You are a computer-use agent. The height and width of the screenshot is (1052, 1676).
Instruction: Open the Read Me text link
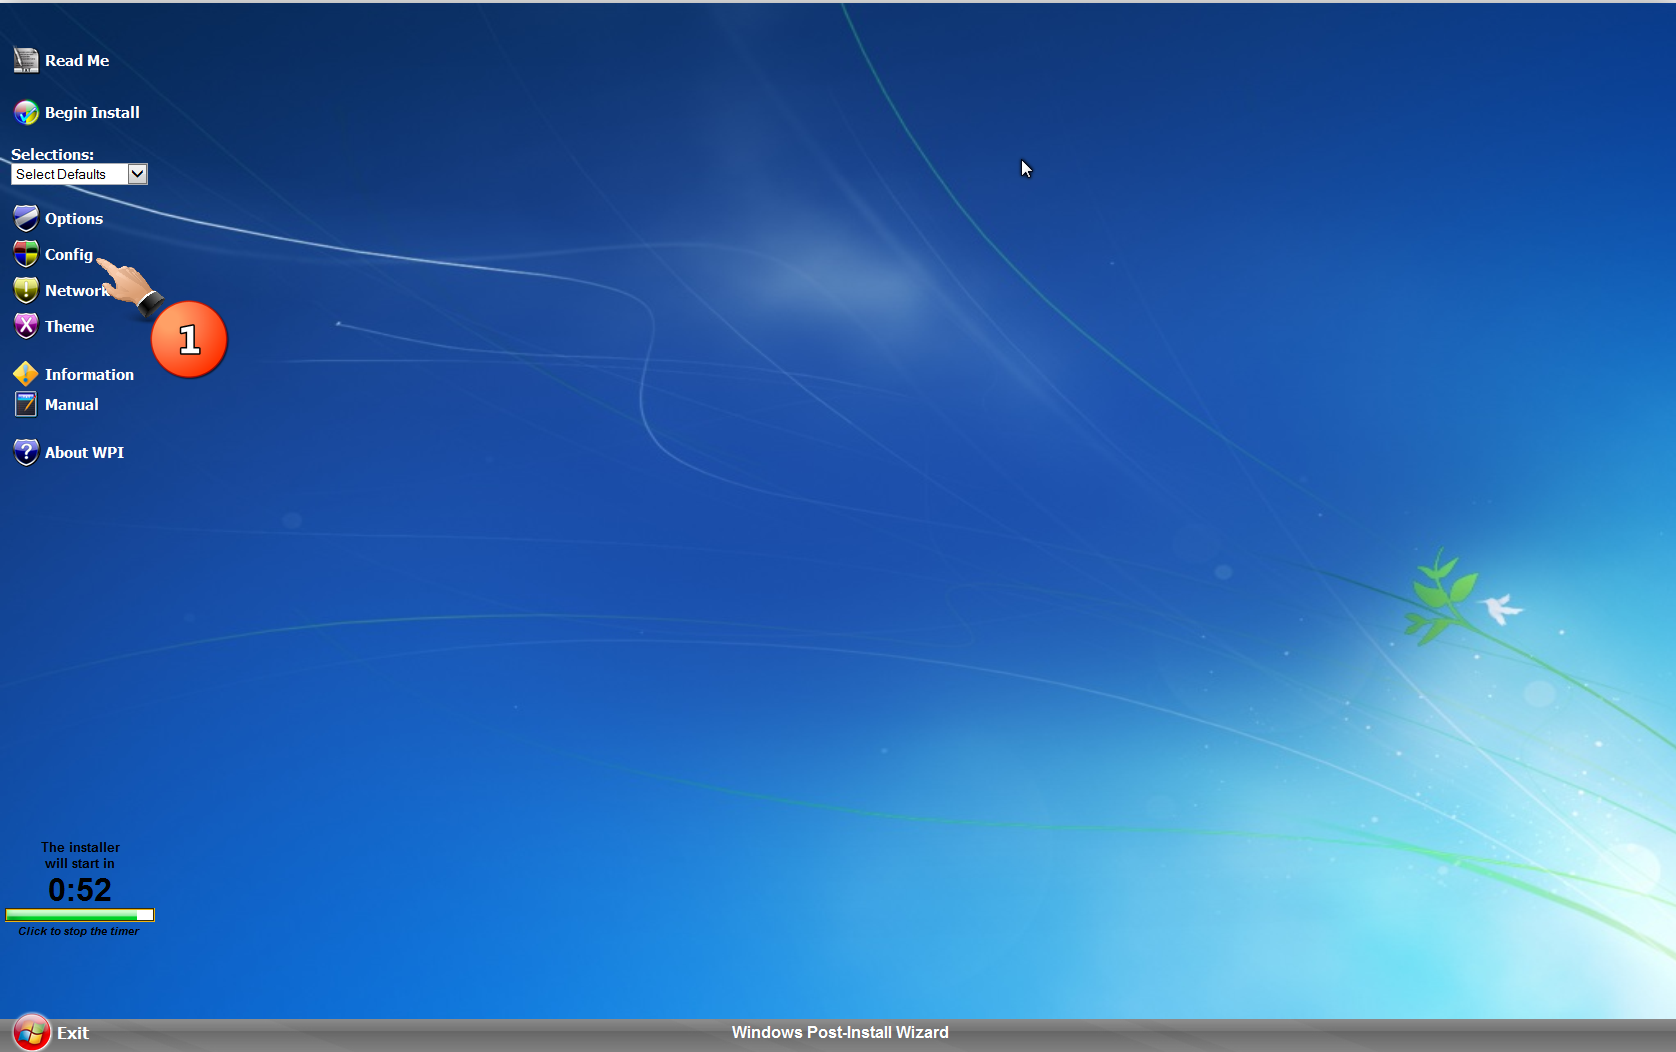[x=77, y=60]
